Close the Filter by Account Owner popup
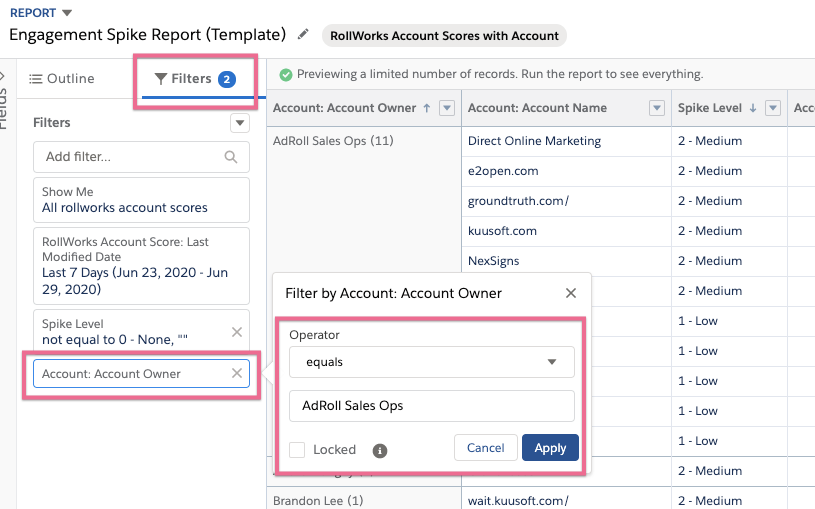This screenshot has width=815, height=509. click(x=571, y=293)
